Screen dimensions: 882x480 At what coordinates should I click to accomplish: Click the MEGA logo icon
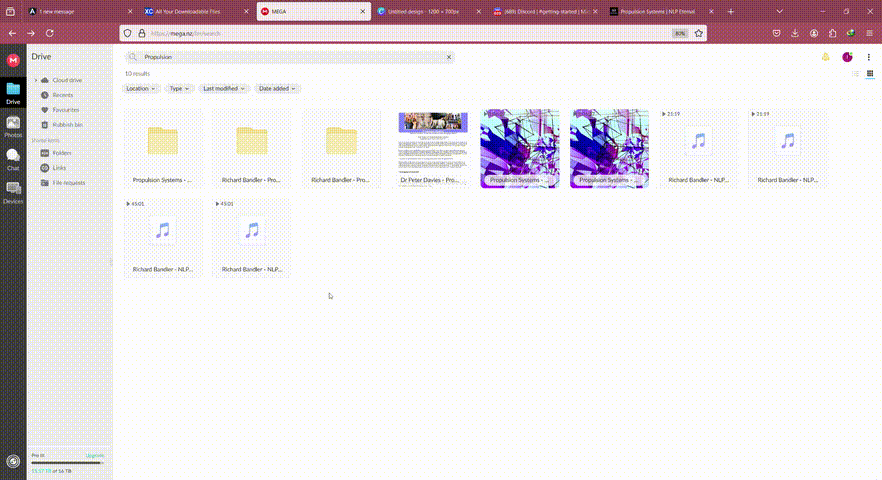[13, 60]
